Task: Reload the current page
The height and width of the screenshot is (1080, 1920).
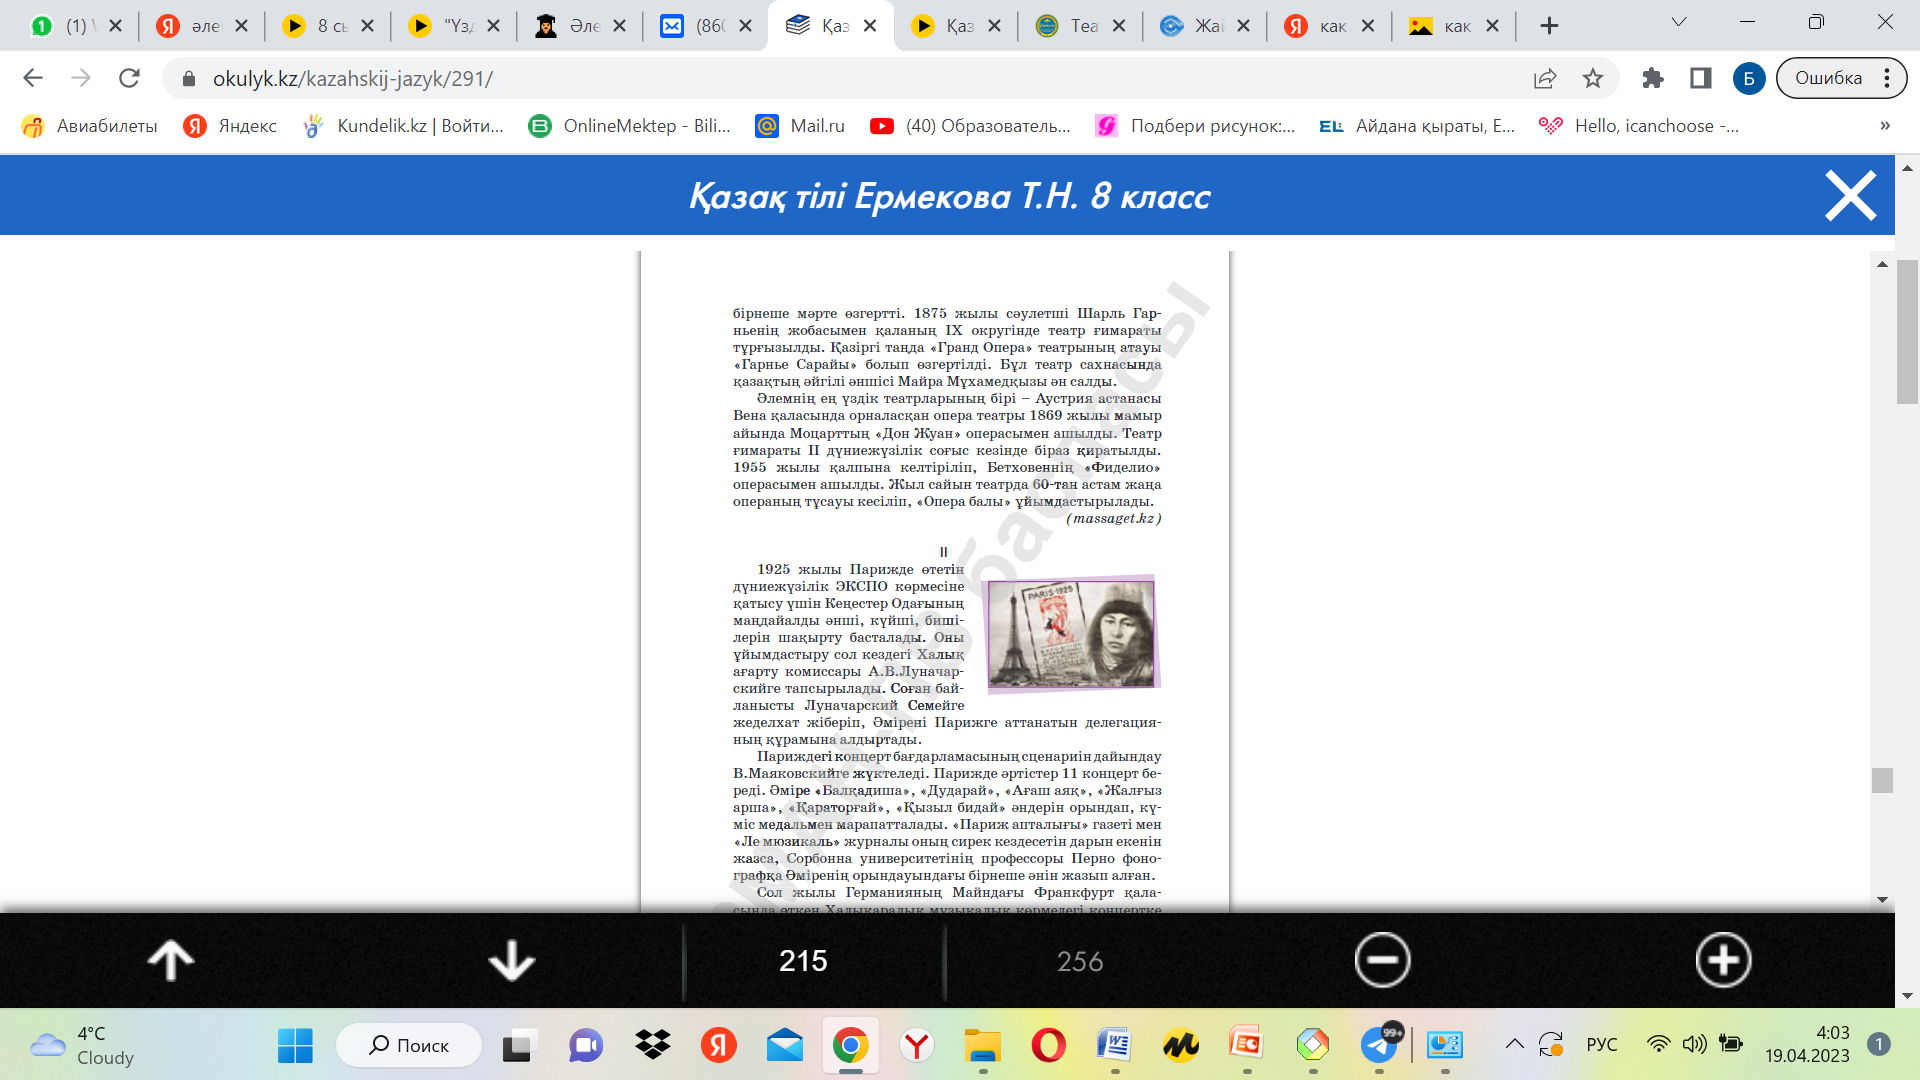Action: [129, 78]
